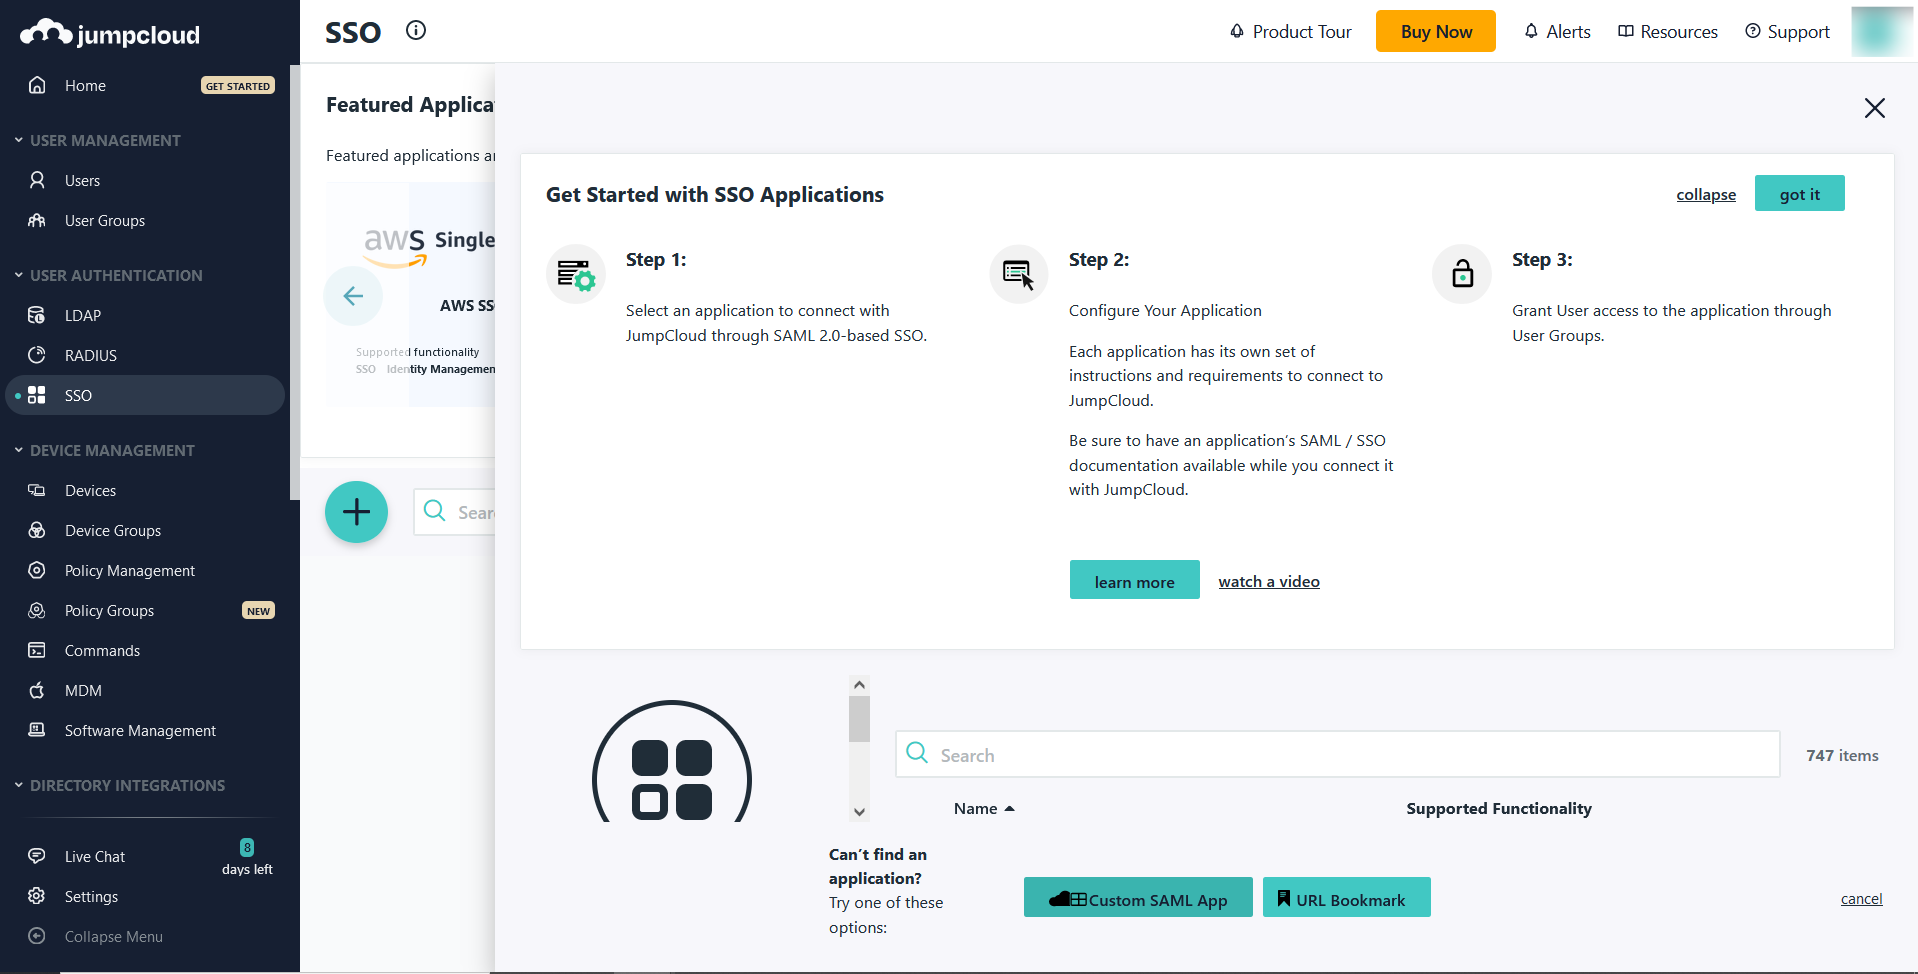Click the got it button

click(1799, 193)
